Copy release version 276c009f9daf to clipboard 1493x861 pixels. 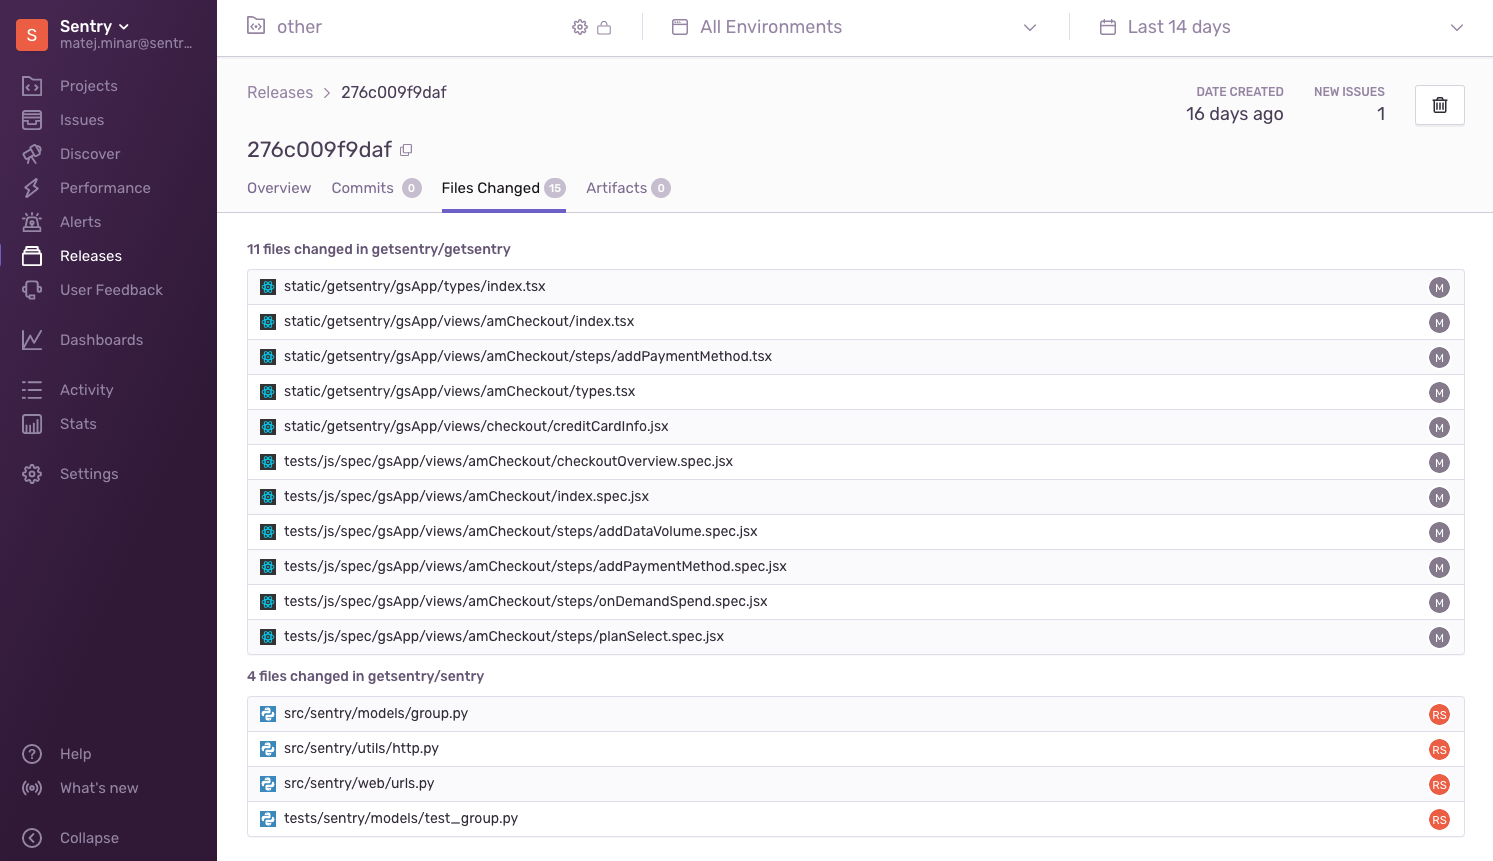click(406, 150)
